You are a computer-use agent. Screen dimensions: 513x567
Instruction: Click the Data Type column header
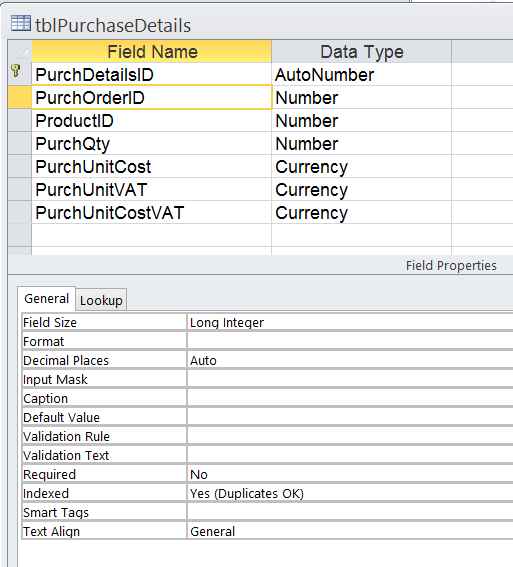(x=362, y=51)
